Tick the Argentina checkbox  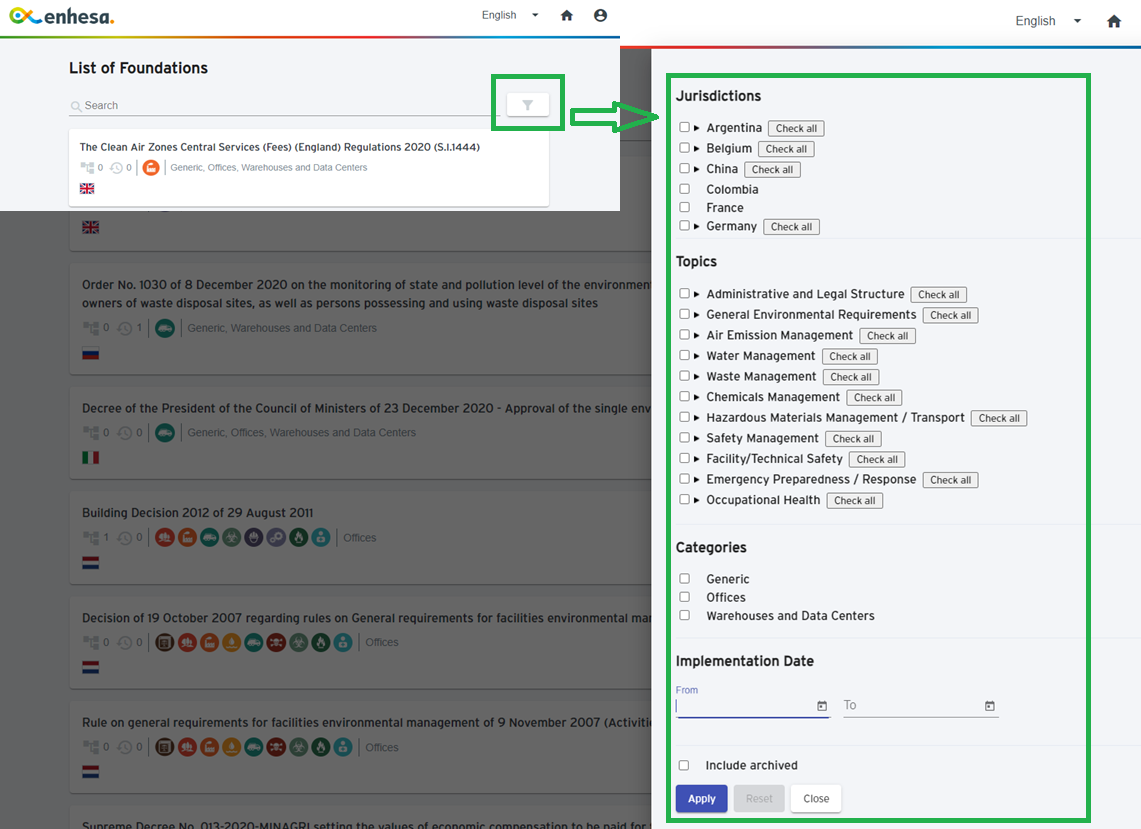pos(684,127)
